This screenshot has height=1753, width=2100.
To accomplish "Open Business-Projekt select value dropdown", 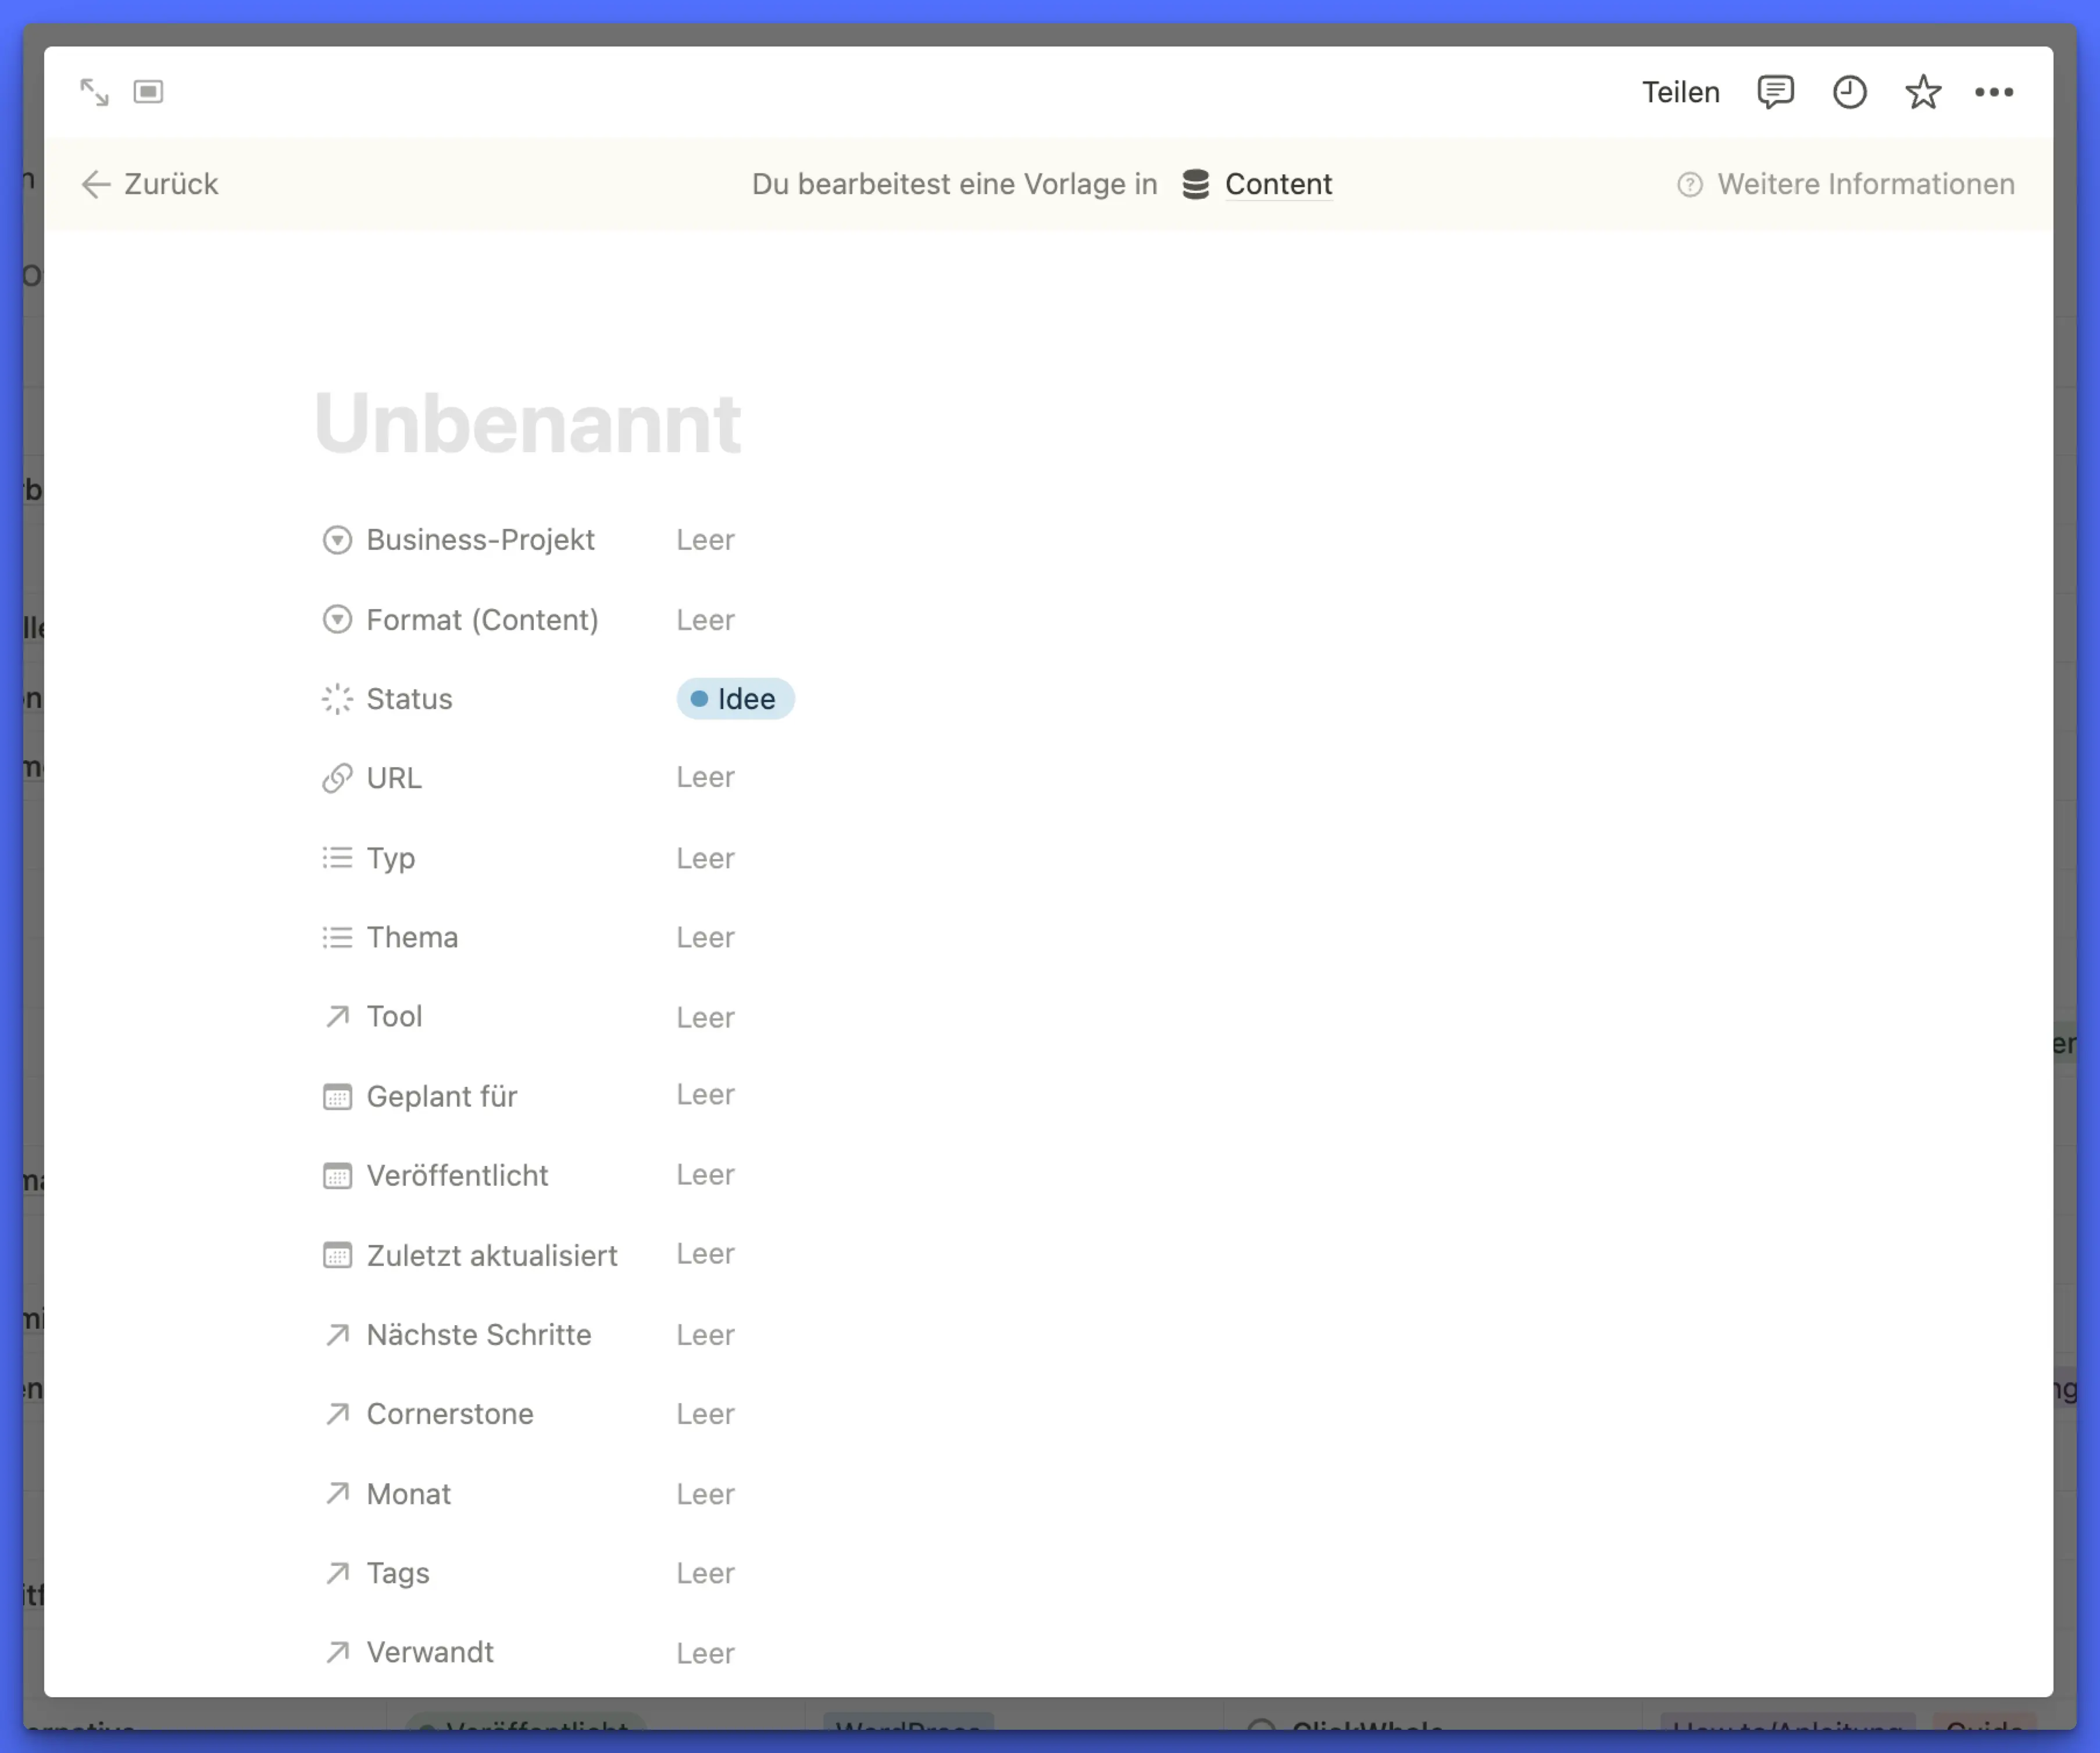I will tap(705, 540).
